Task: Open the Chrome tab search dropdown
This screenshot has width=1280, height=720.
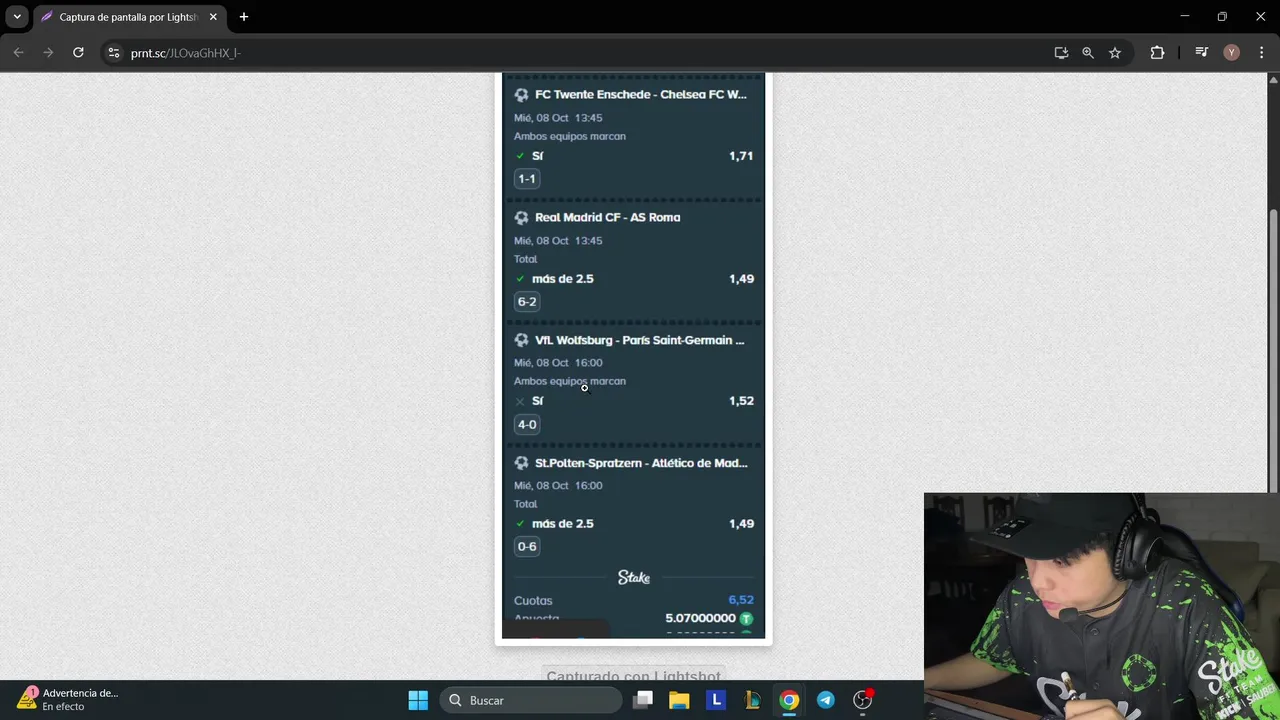Action: coord(17,17)
